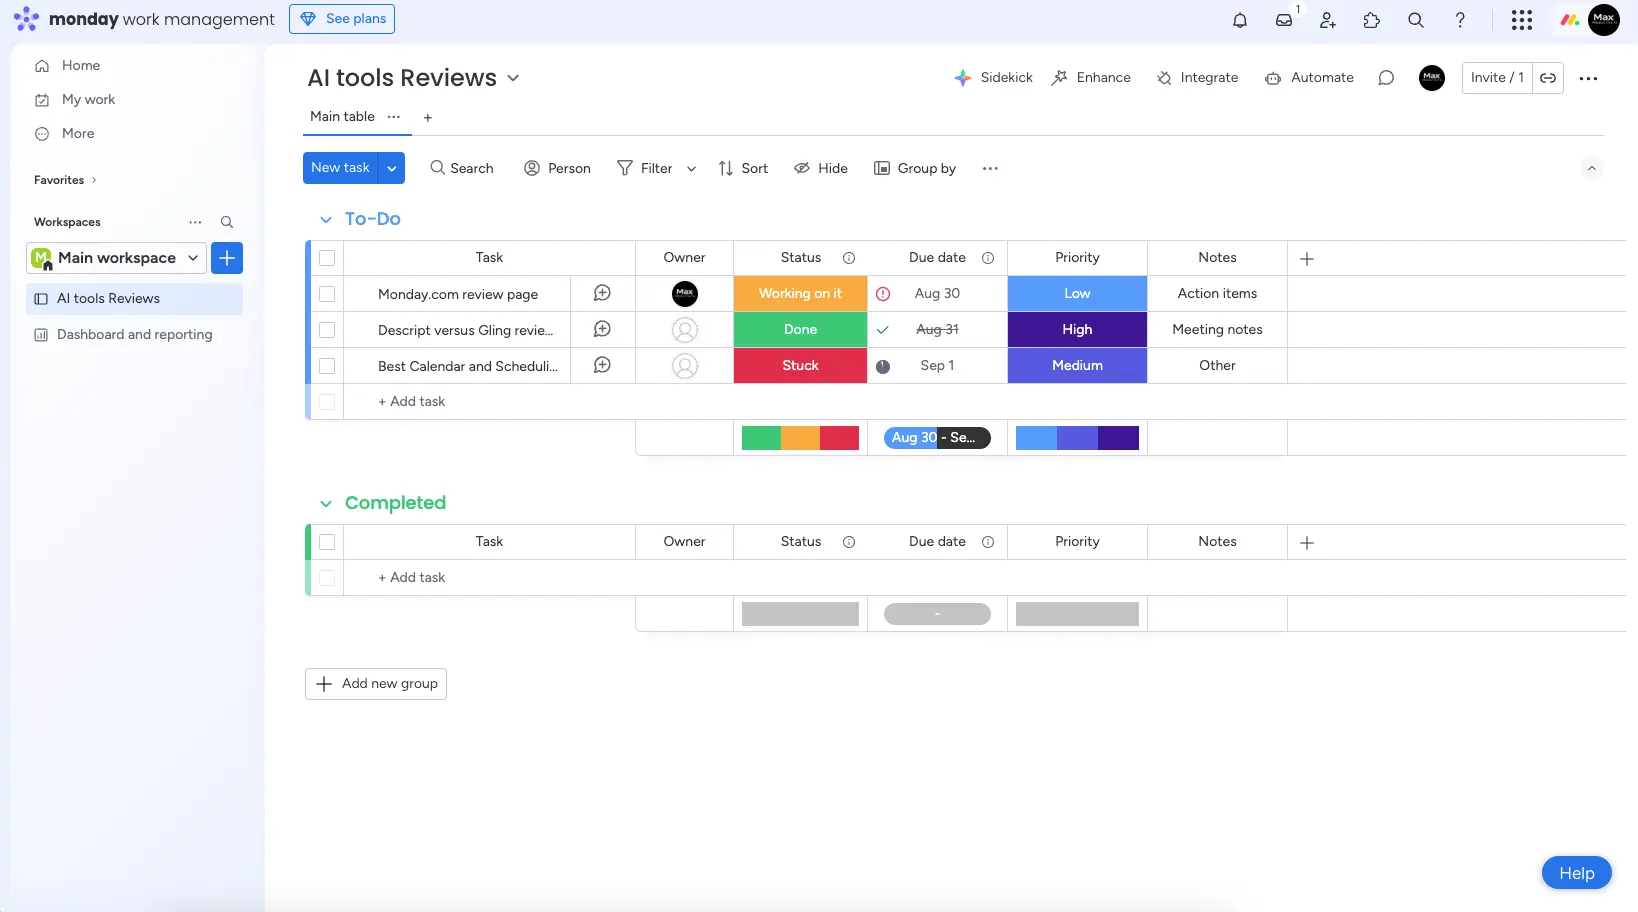Open the inbox icon in top bar
Viewport: 1638px width, 912px height.
[1284, 20]
